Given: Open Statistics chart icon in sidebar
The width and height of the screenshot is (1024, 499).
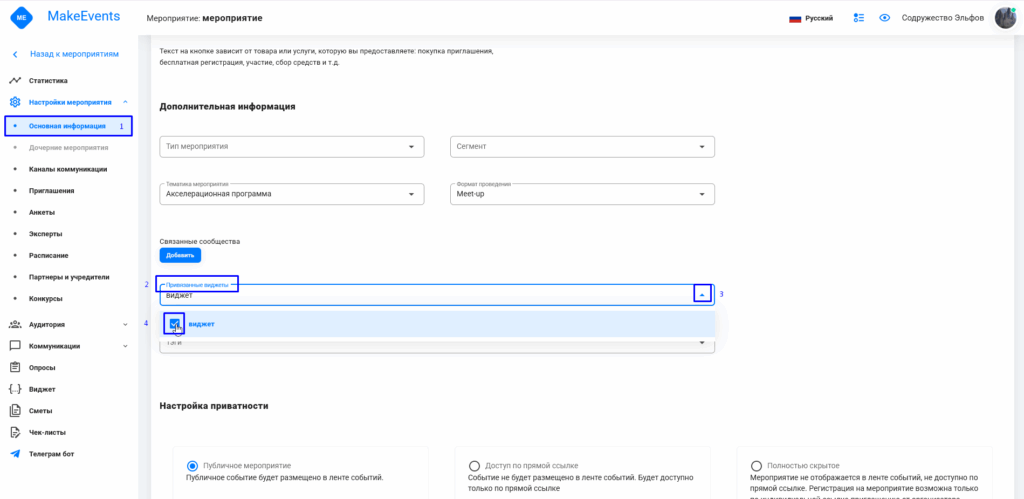Looking at the screenshot, I should (x=15, y=81).
